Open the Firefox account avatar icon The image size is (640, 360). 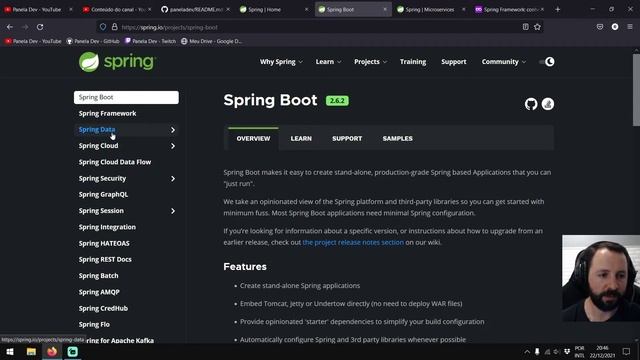click(615, 27)
